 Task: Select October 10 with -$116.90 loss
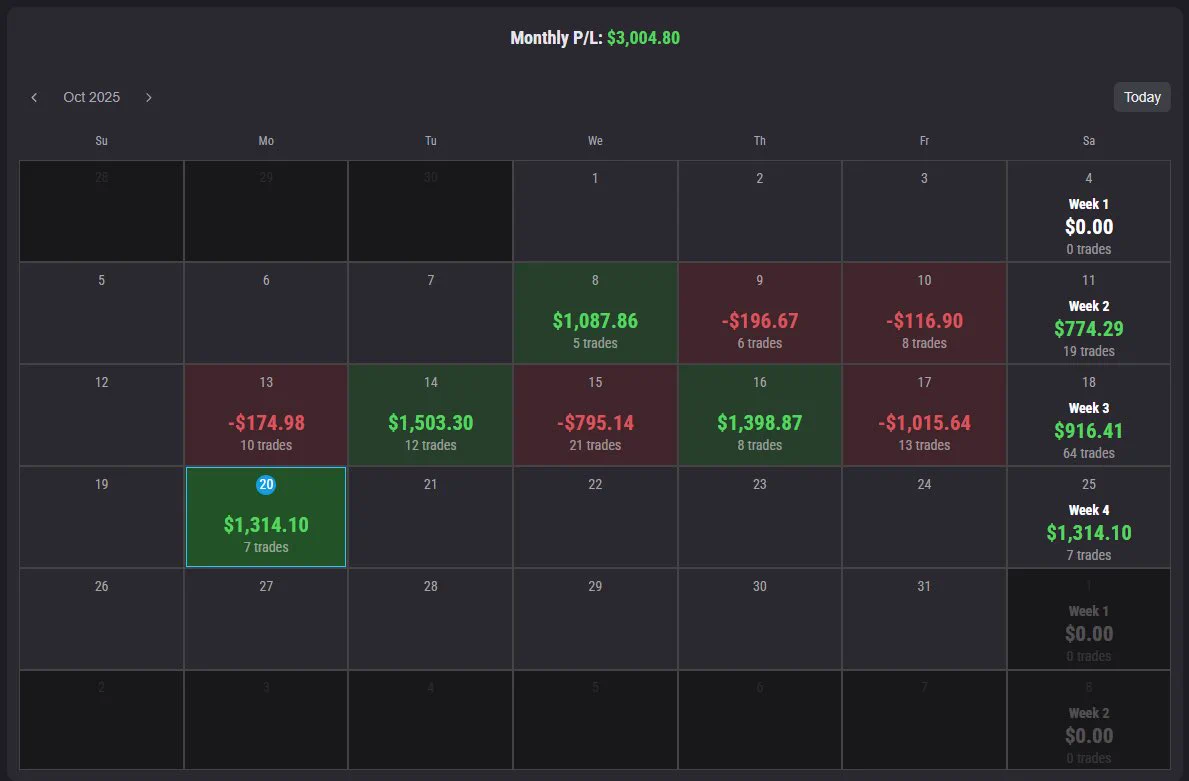(x=924, y=313)
